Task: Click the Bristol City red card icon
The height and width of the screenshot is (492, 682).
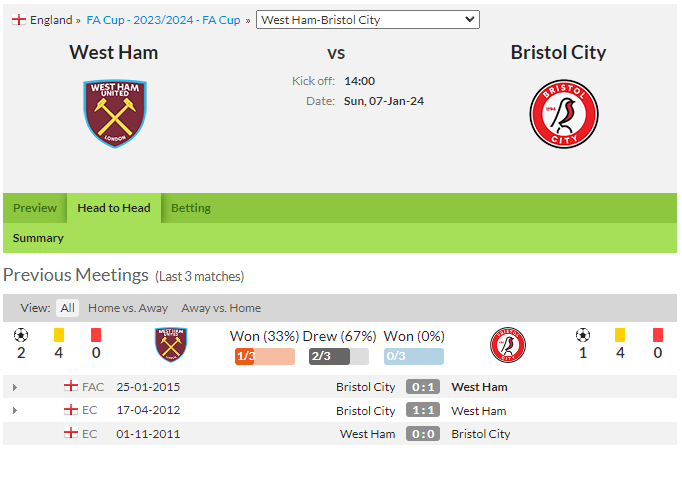Action: pos(658,335)
